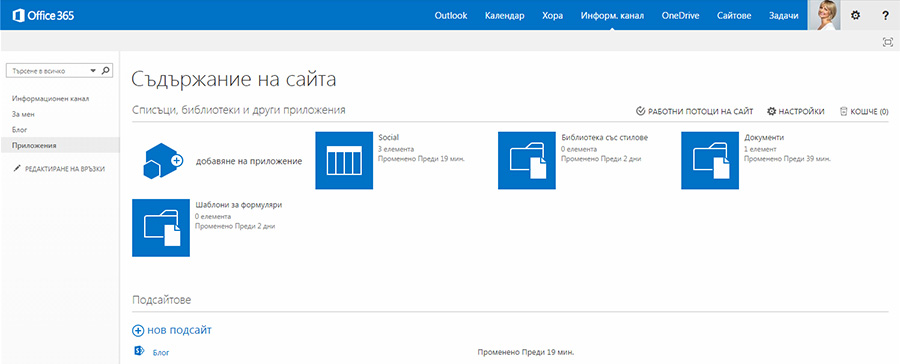The width and height of the screenshot is (900, 364).
Task: Click the Office 365 logo
Action: pos(43,16)
